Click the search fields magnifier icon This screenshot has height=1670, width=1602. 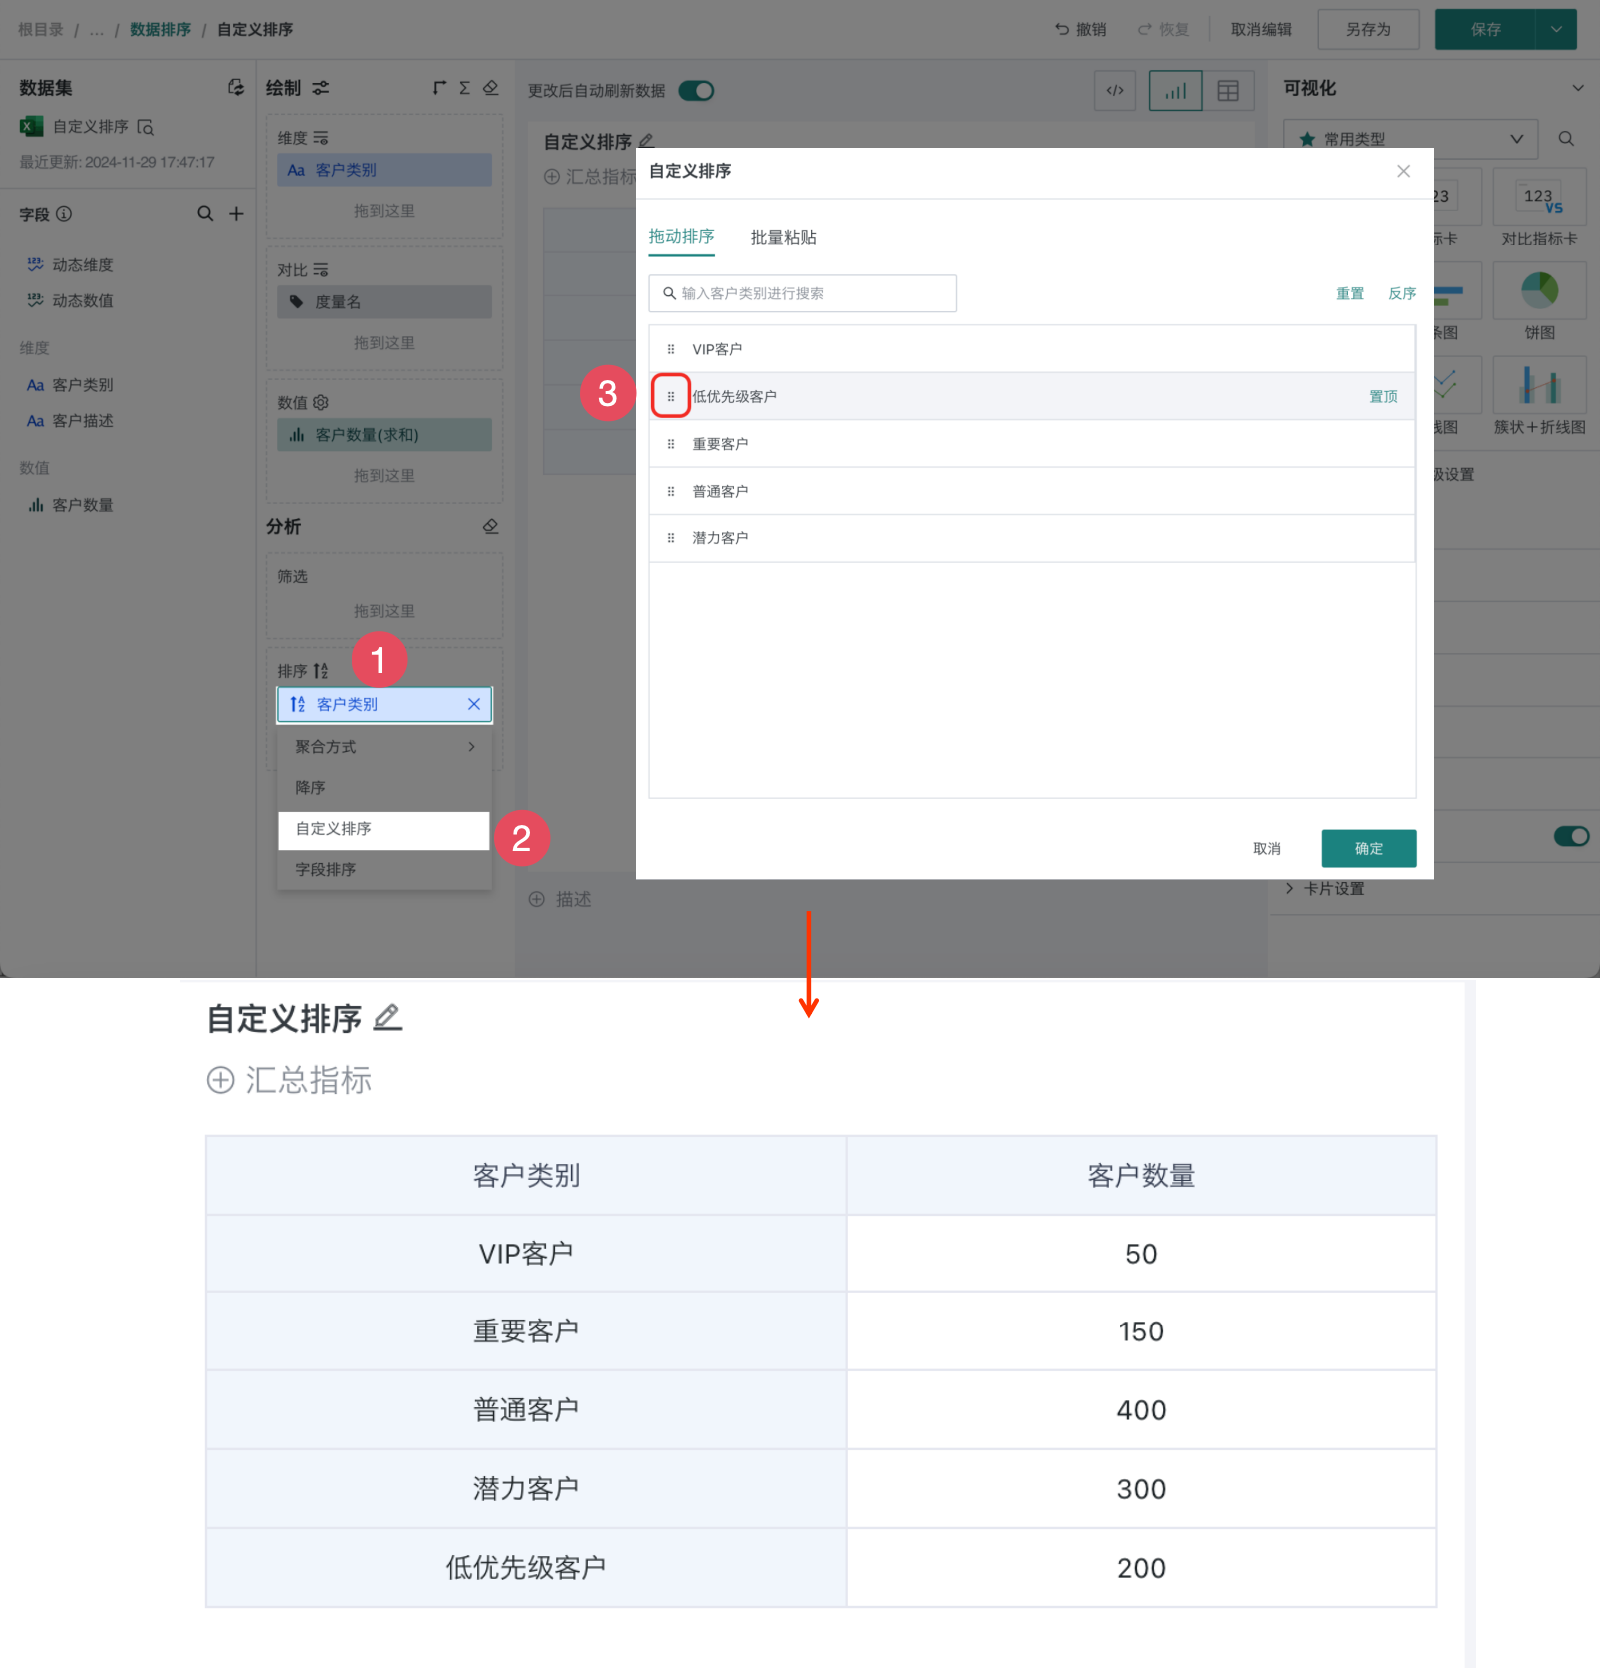[x=205, y=213]
